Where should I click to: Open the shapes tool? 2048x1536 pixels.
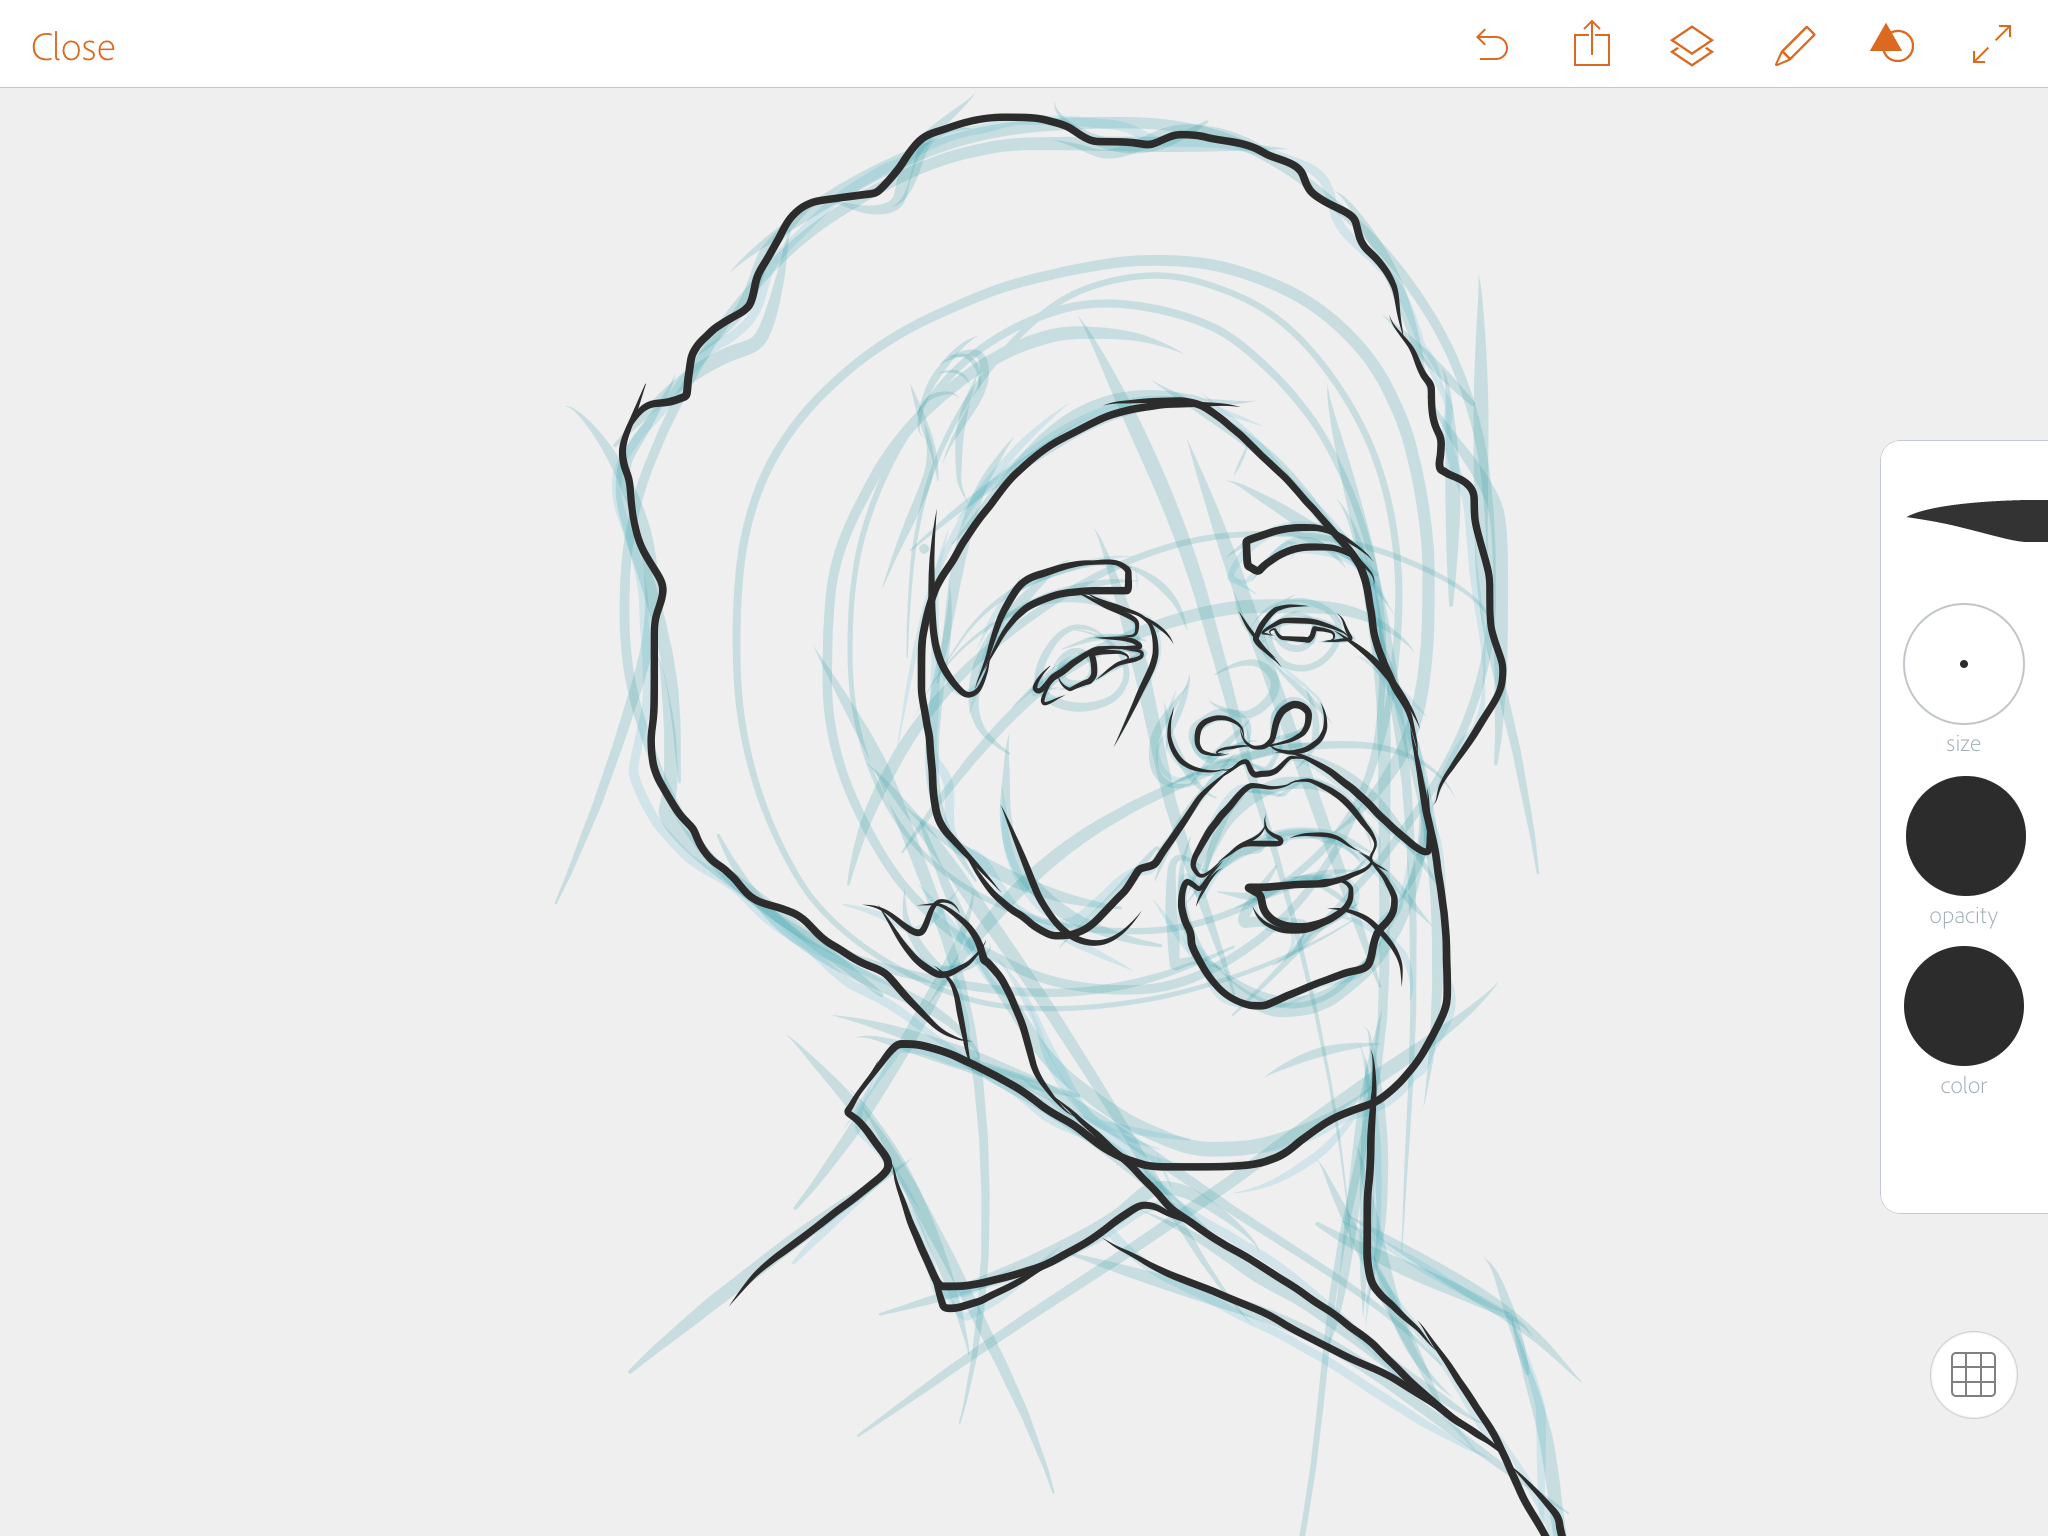click(1892, 44)
